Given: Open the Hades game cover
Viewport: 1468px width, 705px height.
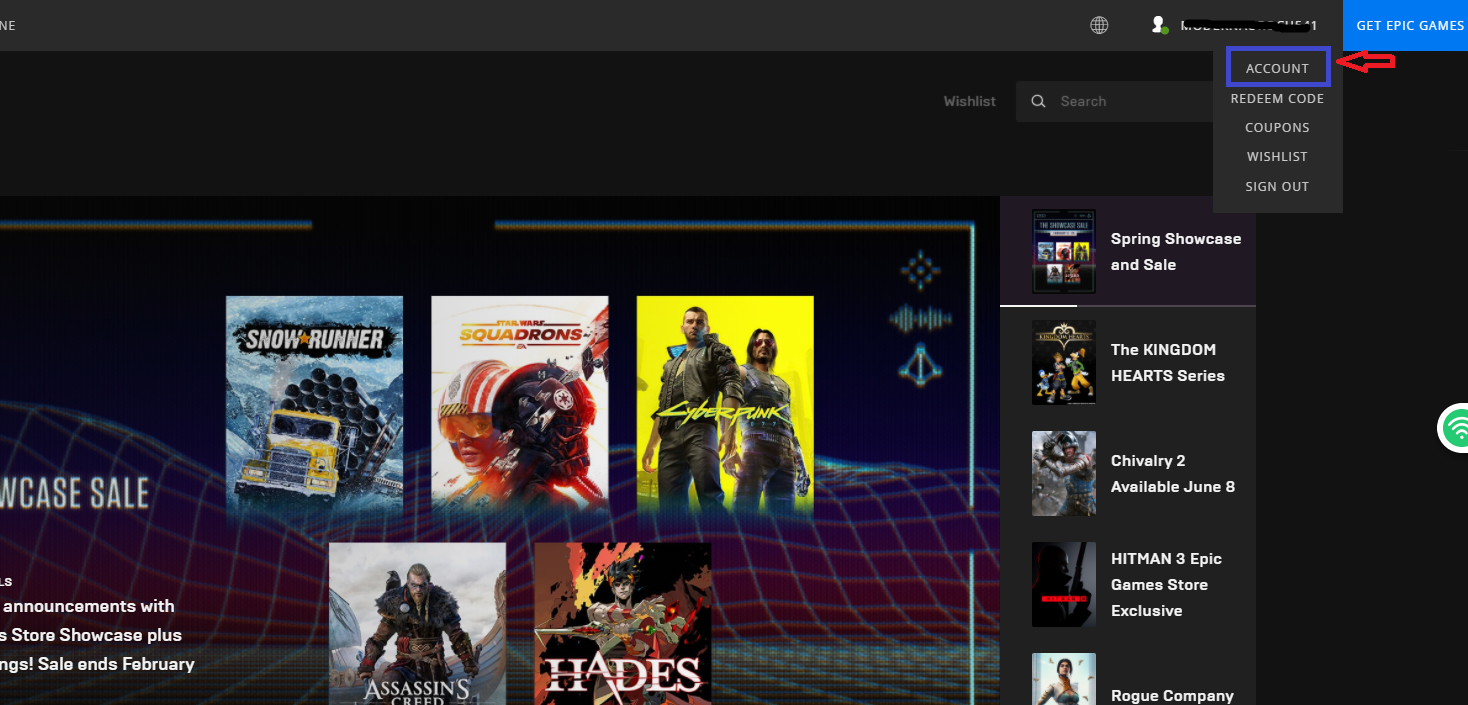Looking at the screenshot, I should [x=623, y=624].
